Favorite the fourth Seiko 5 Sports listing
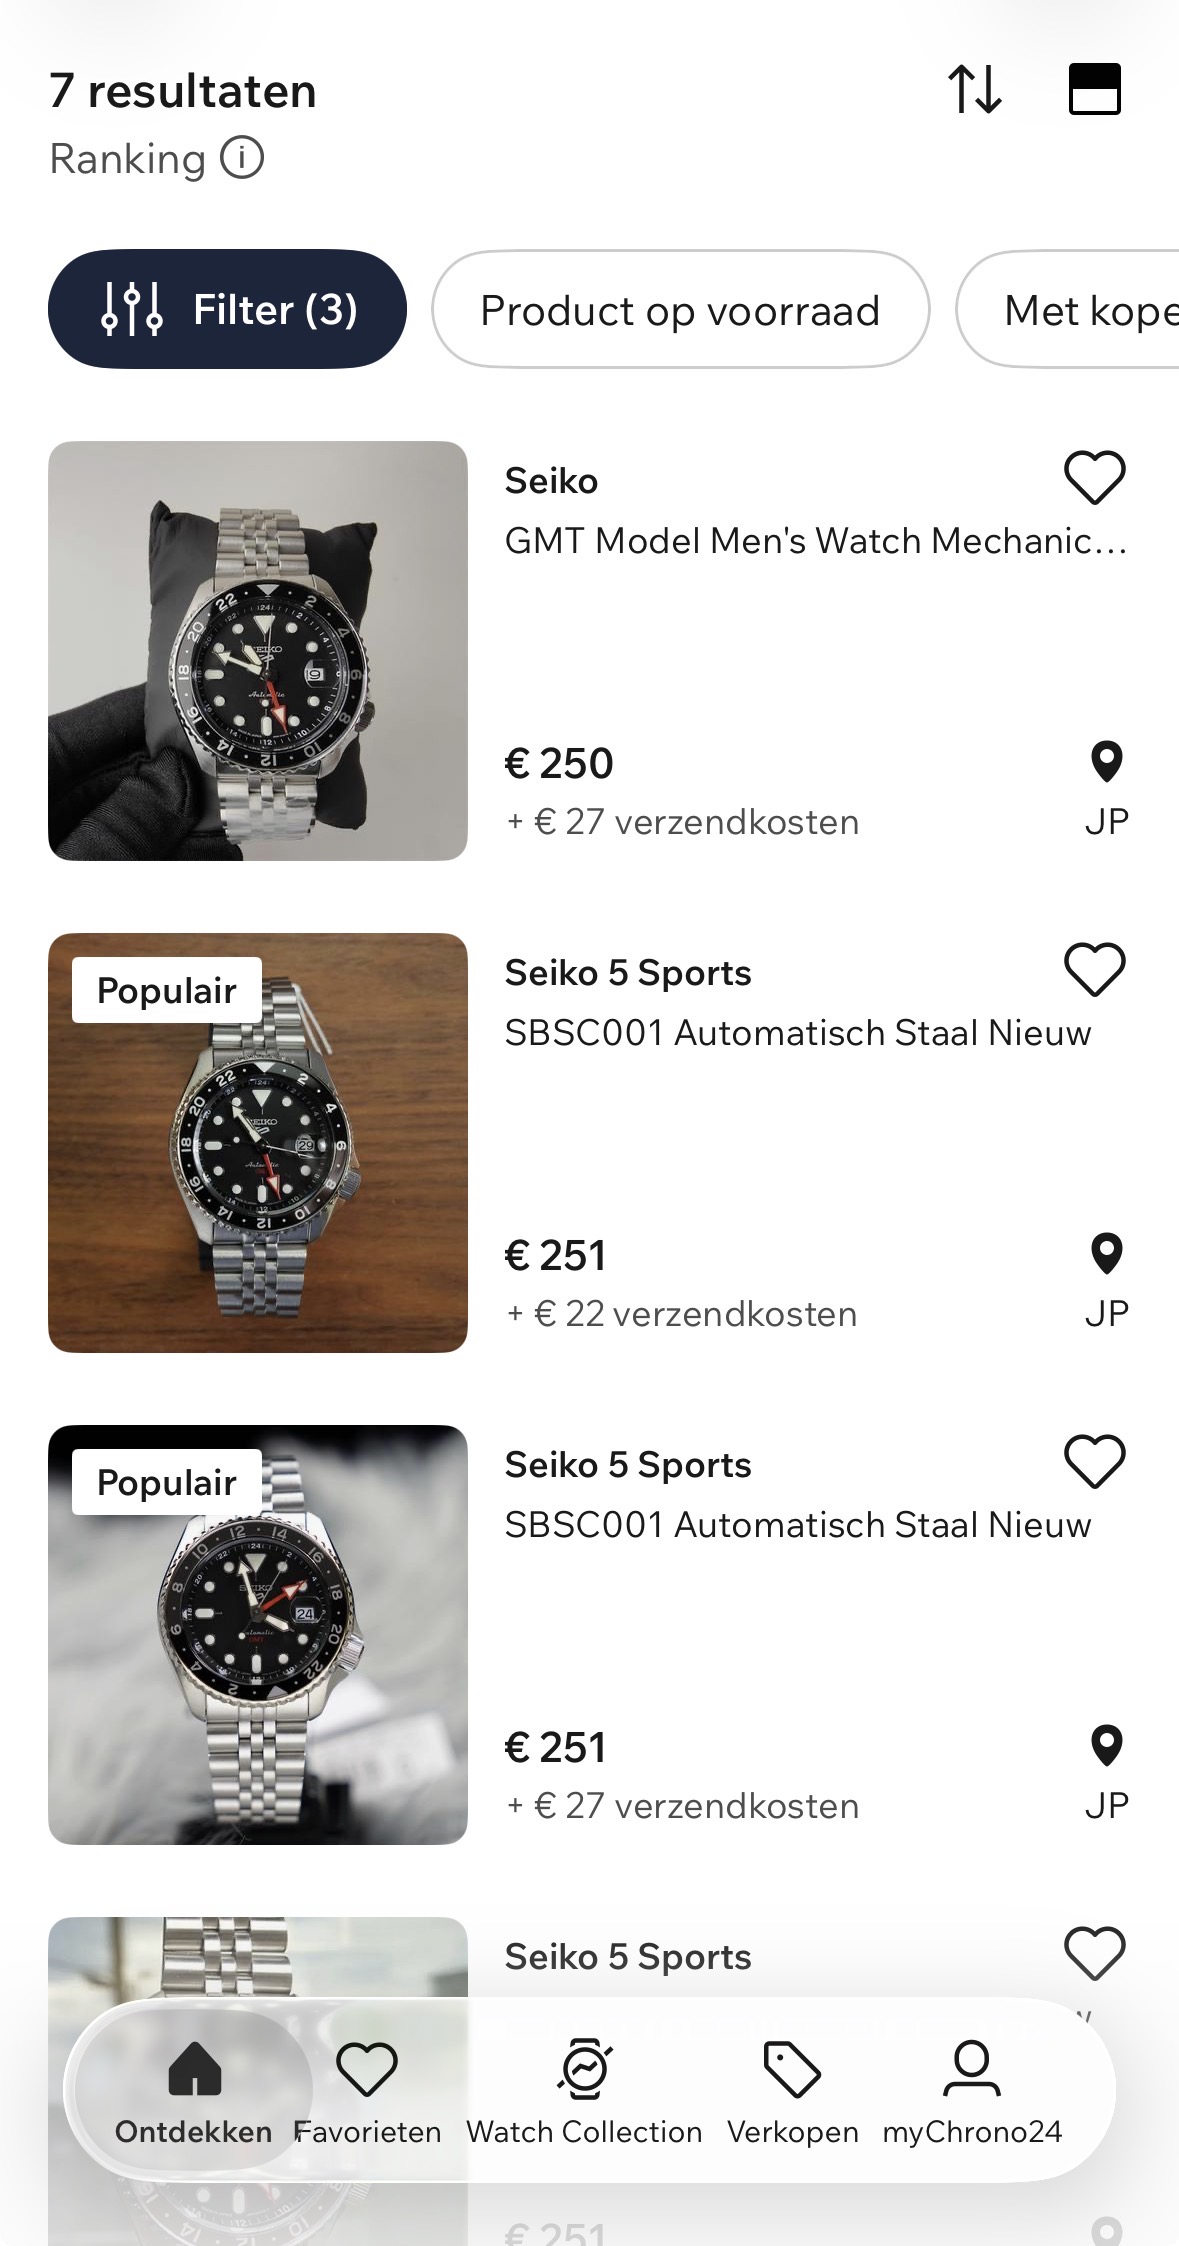Viewport: 1179px width, 2246px height. (1095, 1953)
